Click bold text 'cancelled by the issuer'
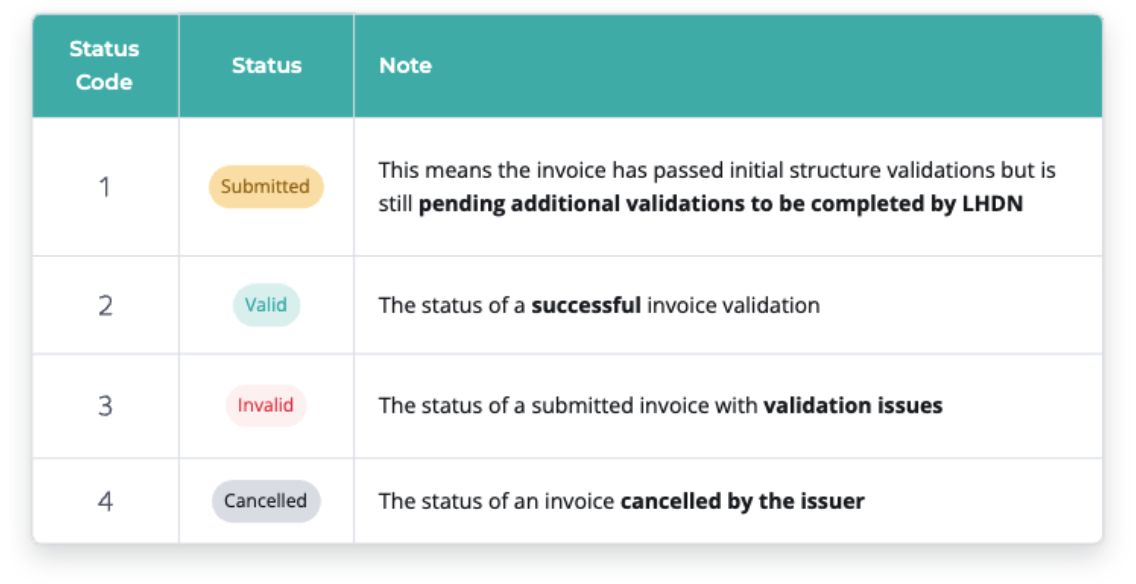 743,501
